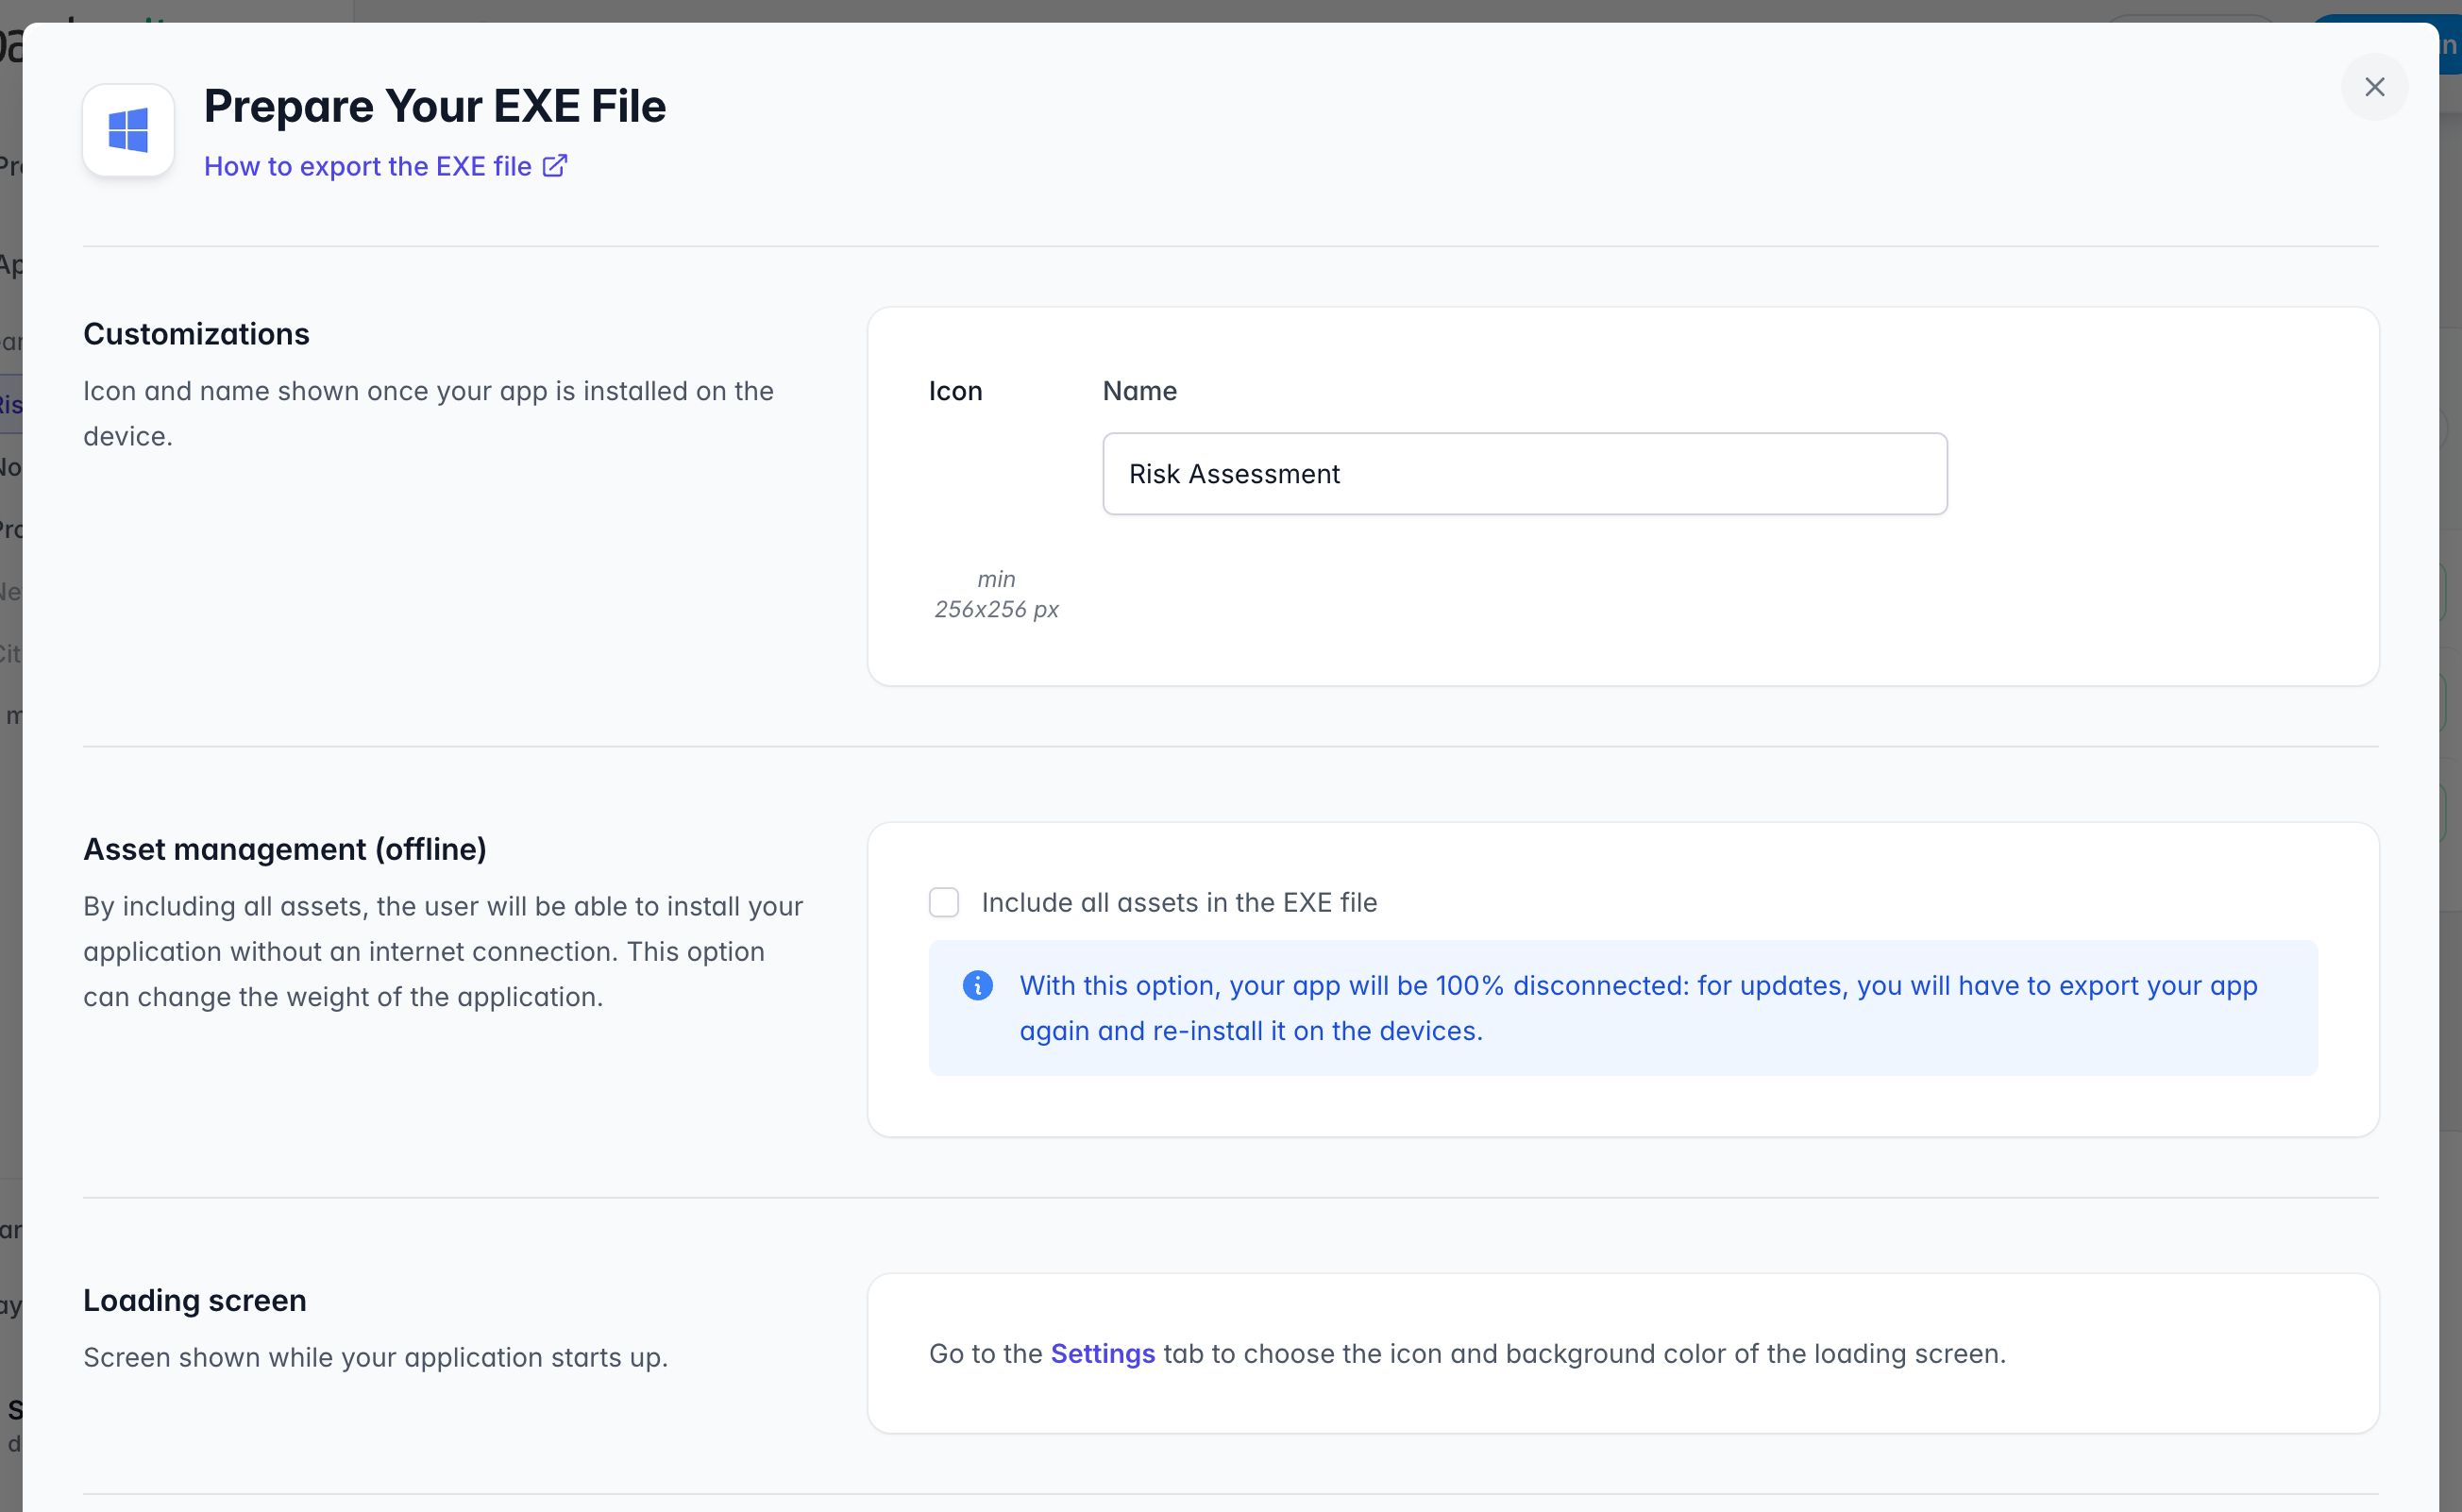Open the Settings link in Loading screen section
2462x1512 pixels.
(x=1102, y=1354)
